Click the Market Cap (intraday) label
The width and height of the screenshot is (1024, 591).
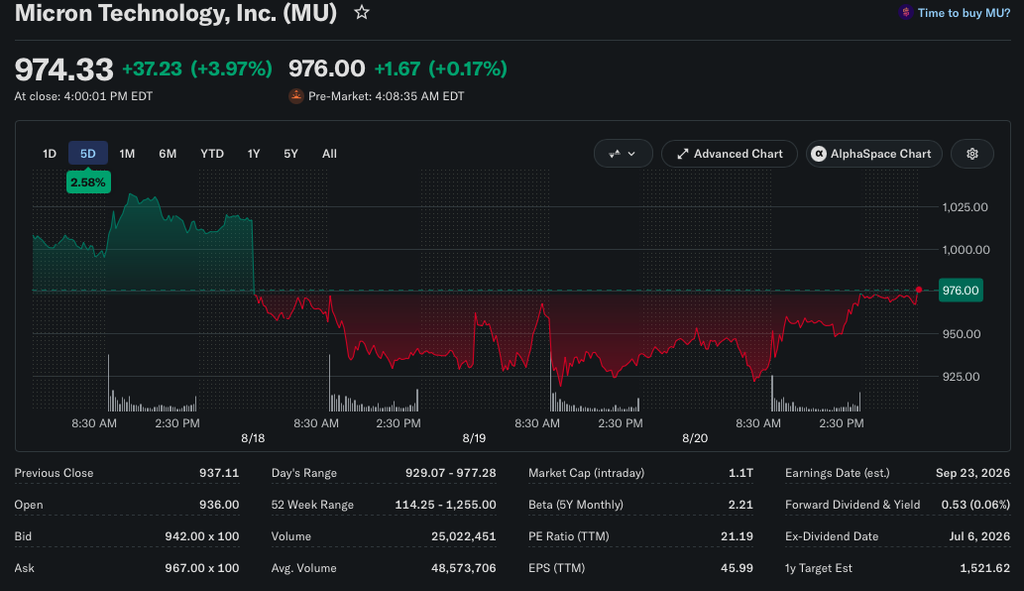(x=586, y=473)
